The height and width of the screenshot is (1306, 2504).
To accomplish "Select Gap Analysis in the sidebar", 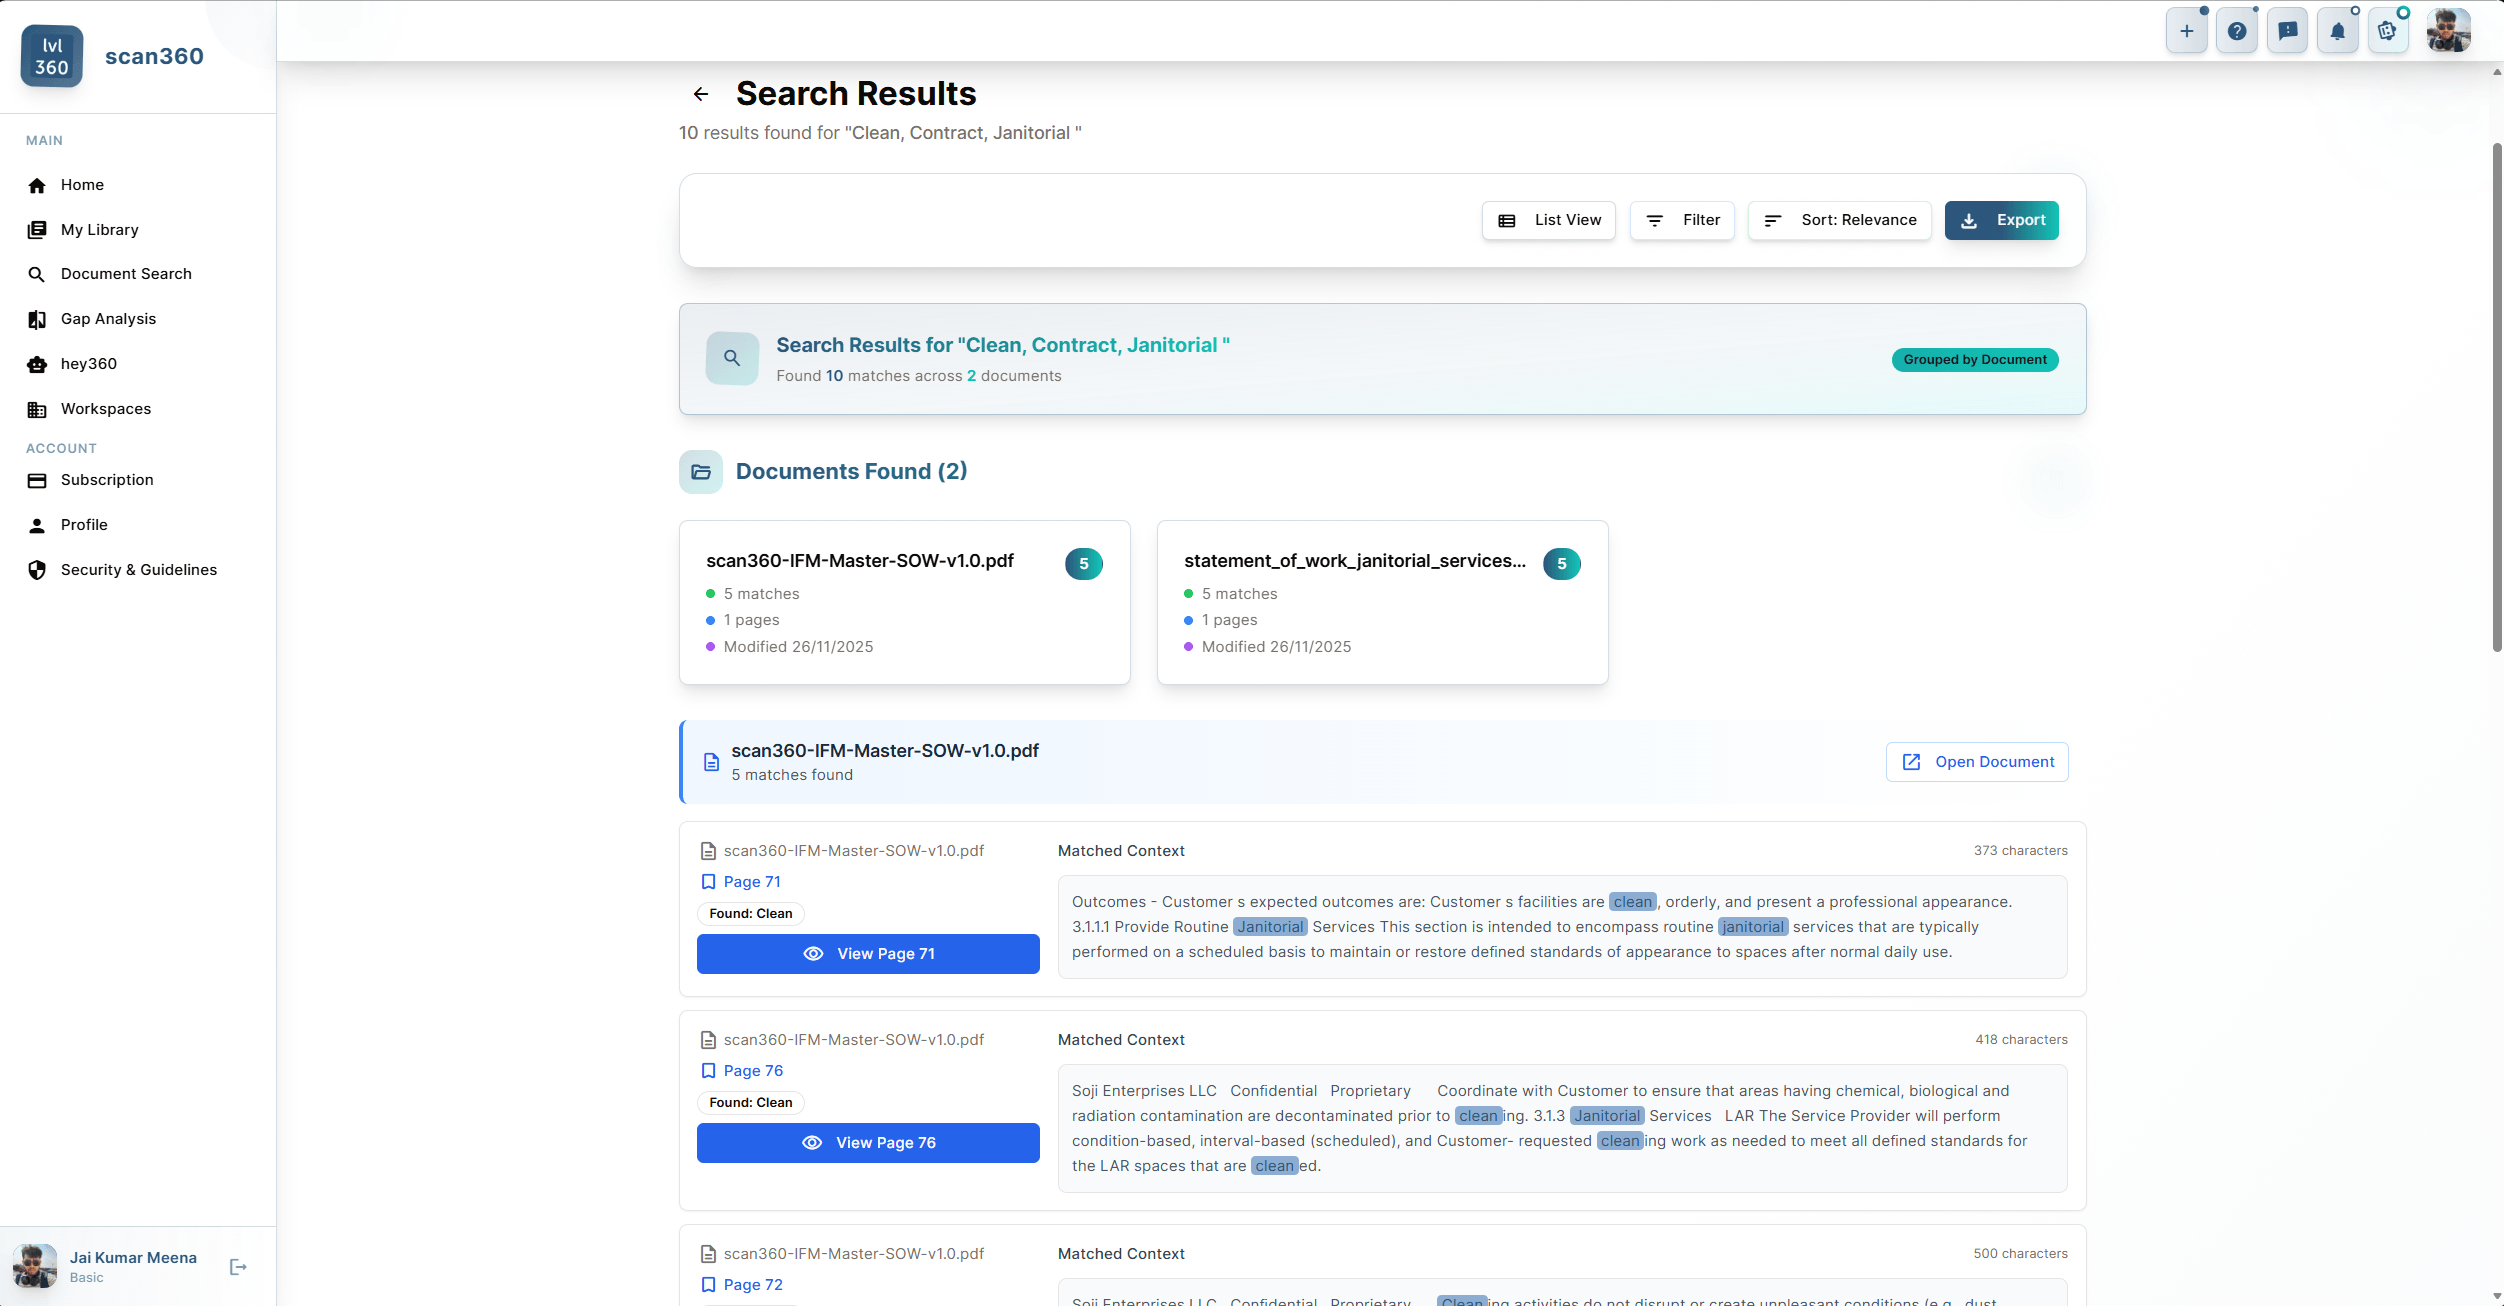I will point(107,318).
